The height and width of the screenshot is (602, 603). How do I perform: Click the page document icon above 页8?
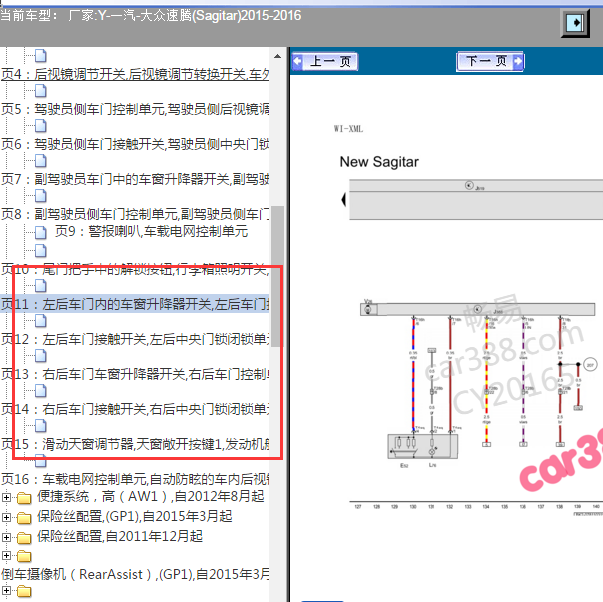pyautogui.click(x=41, y=196)
